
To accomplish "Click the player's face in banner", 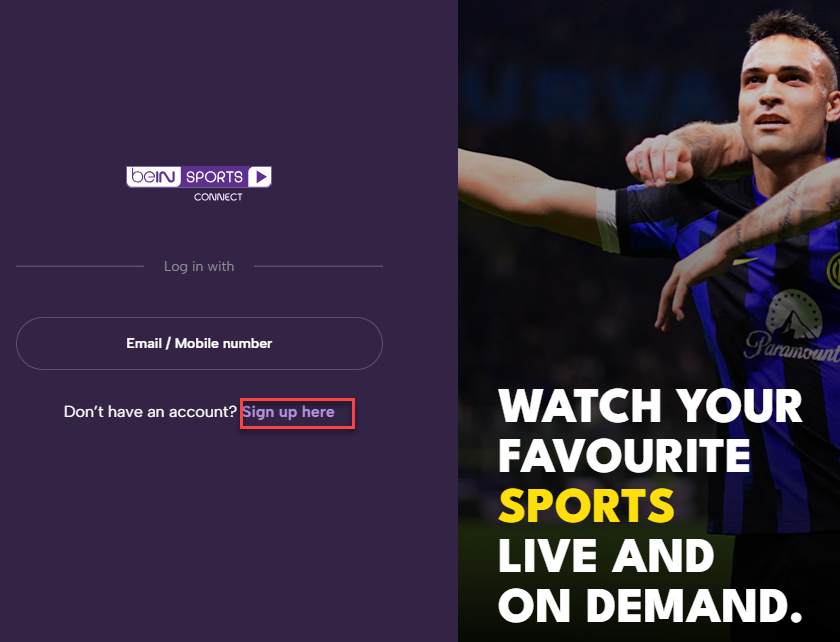I will tap(783, 96).
